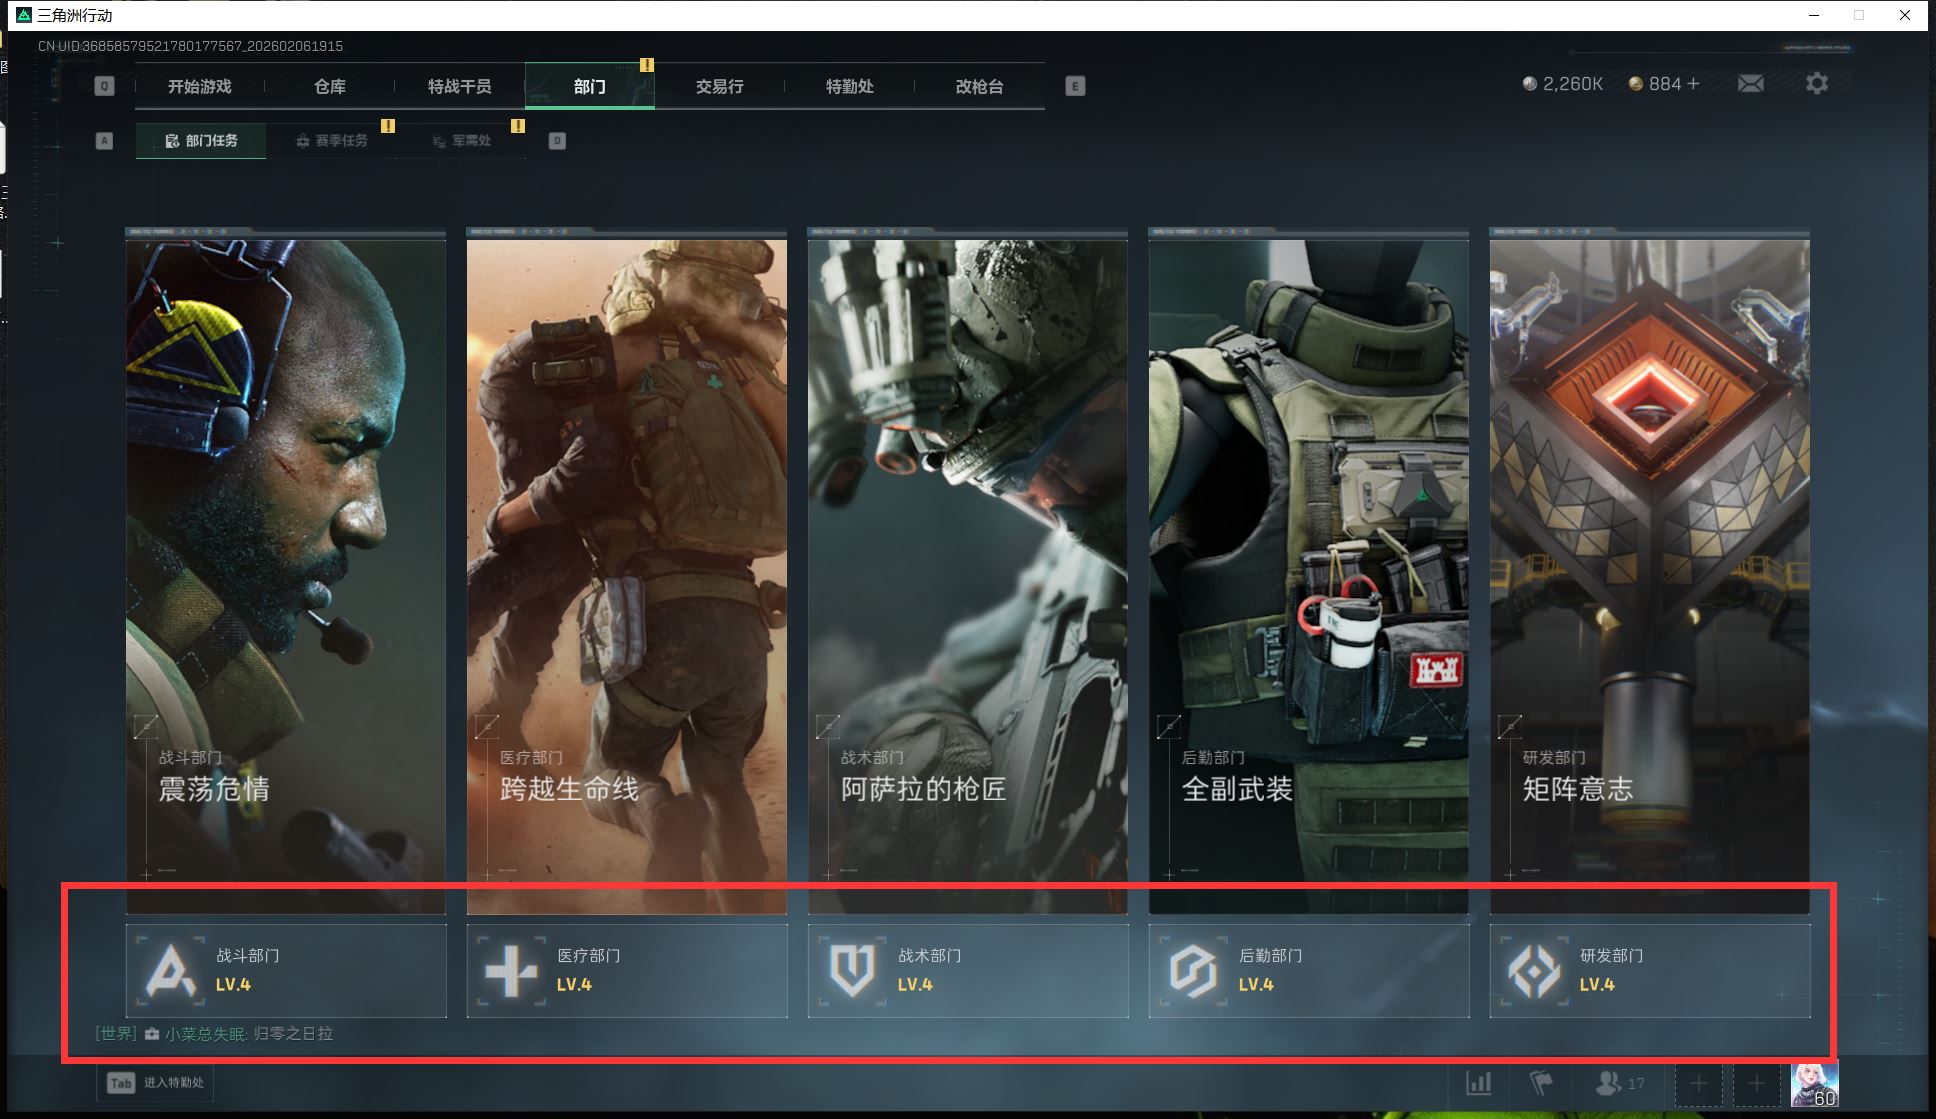
Task: Open the flags icon in bottom bar
Action: click(x=1540, y=1083)
